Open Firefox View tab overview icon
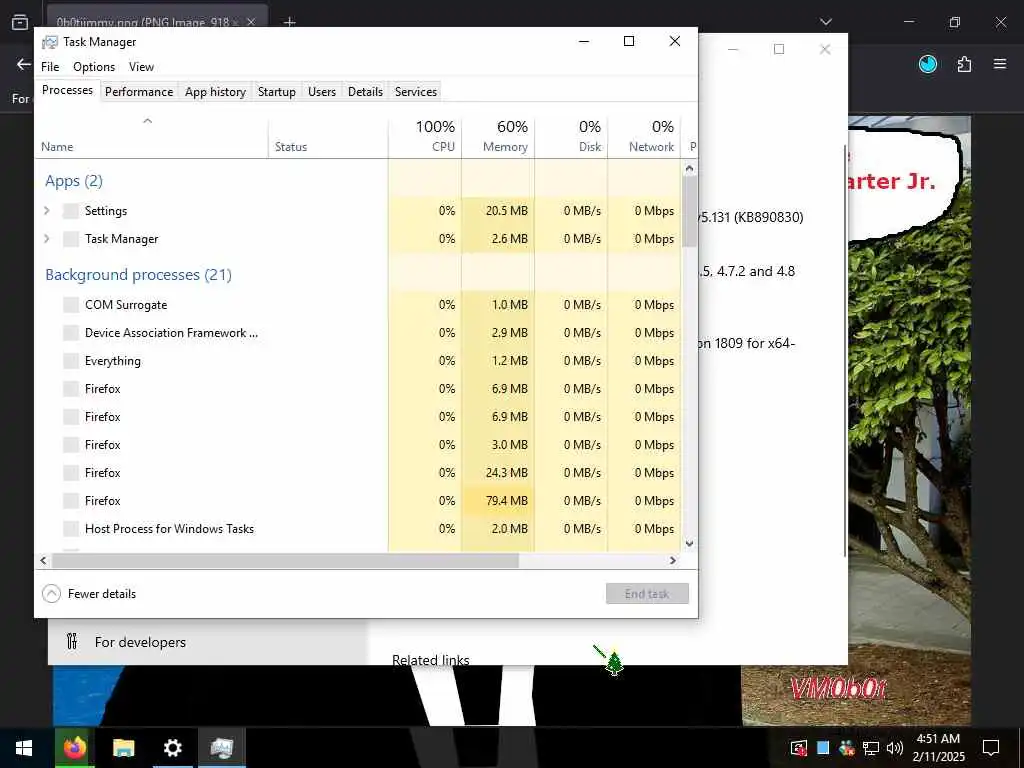Viewport: 1024px width, 768px height. [20, 22]
